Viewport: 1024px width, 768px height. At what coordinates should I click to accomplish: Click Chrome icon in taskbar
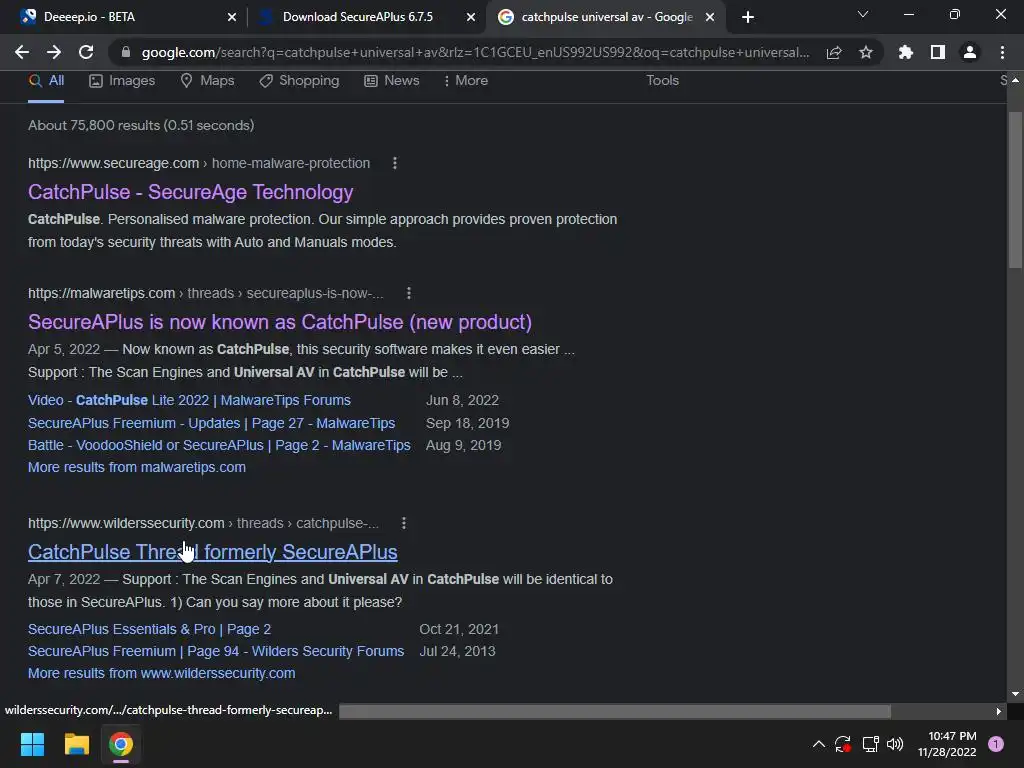(x=121, y=744)
